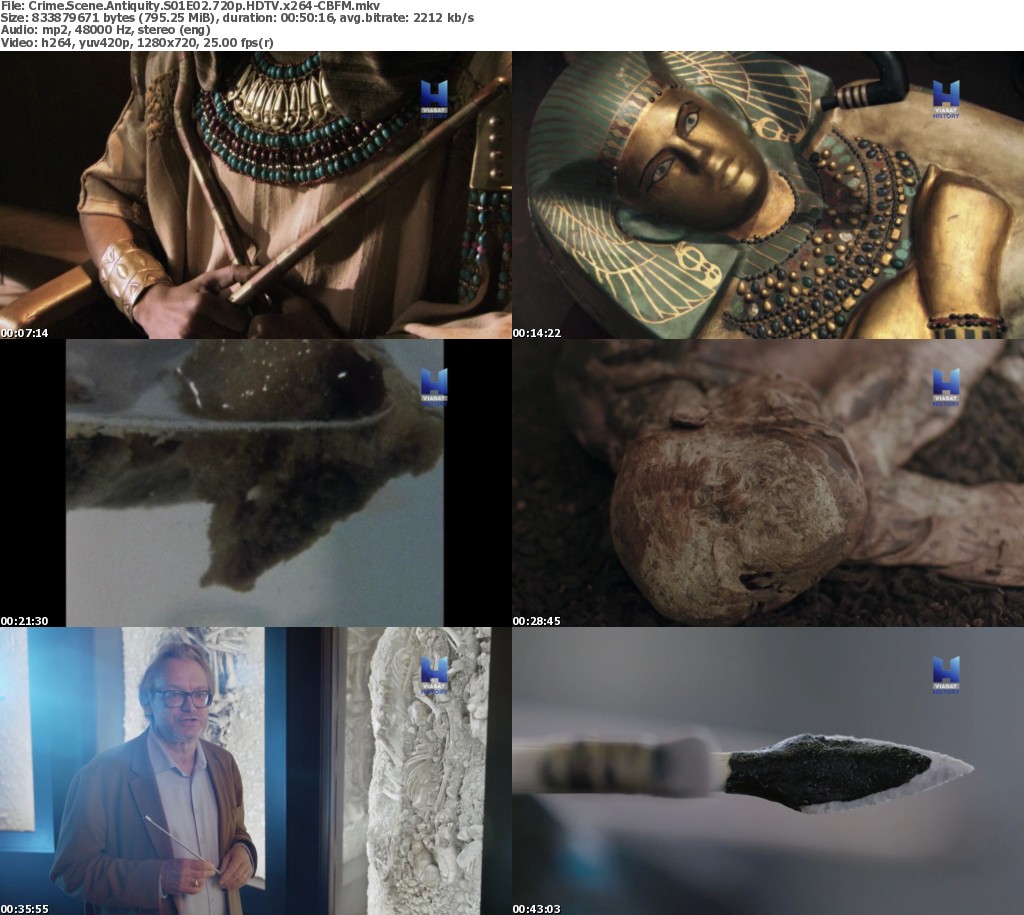Click Viasat History logo on the golden sarcophagus frame
Image resolution: width=1024 pixels, height=915 pixels.
[945, 100]
